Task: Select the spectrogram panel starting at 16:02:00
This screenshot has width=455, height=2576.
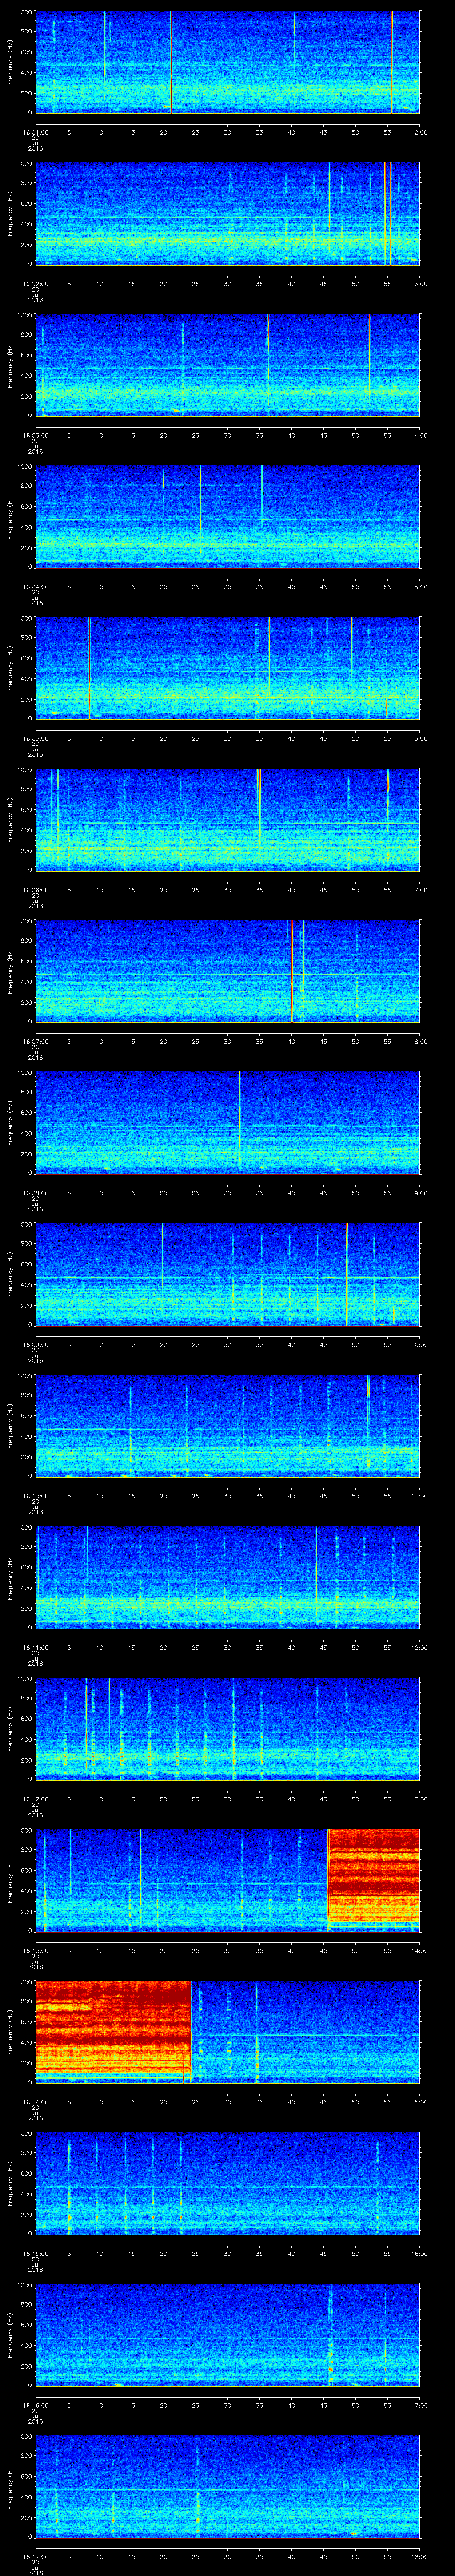Action: click(227, 213)
